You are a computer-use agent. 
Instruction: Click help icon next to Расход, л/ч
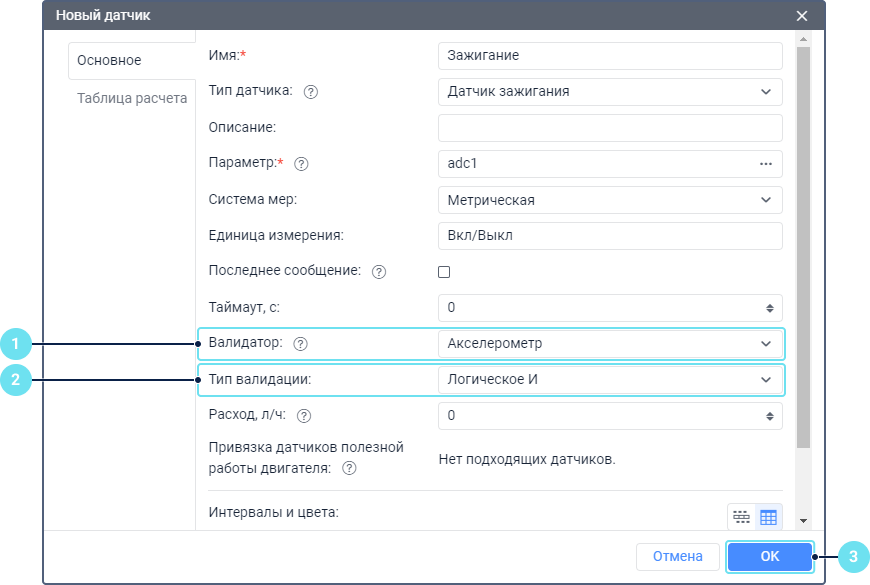(x=304, y=415)
